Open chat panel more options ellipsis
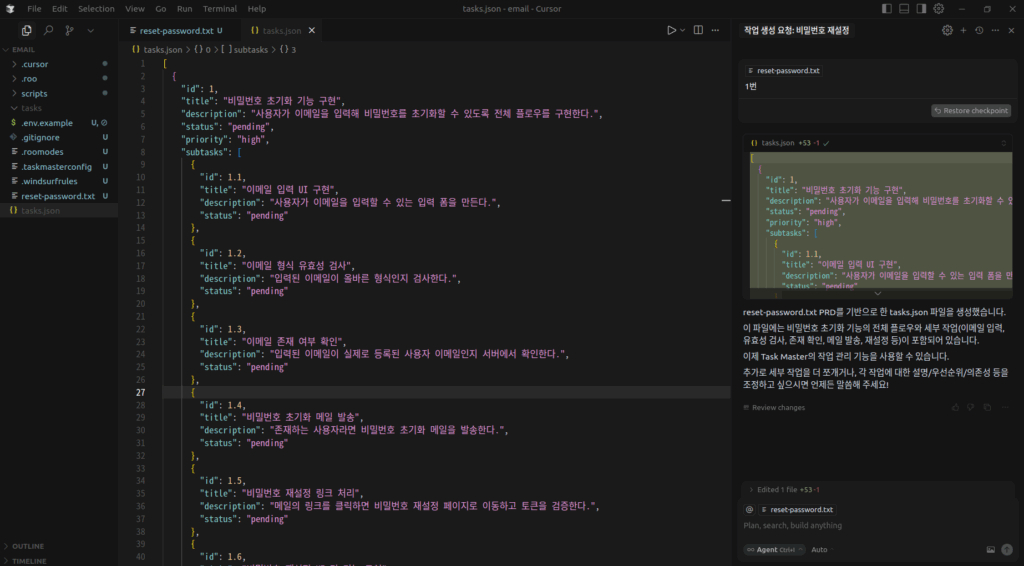Screen dimensions: 1024x566 tap(995, 30)
